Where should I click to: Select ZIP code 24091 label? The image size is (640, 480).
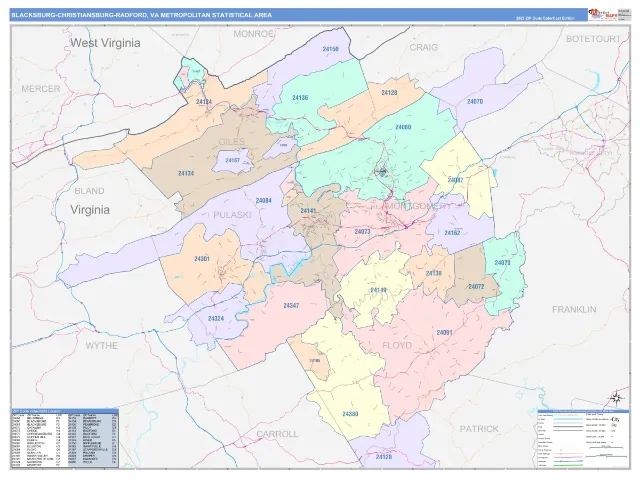[444, 333]
